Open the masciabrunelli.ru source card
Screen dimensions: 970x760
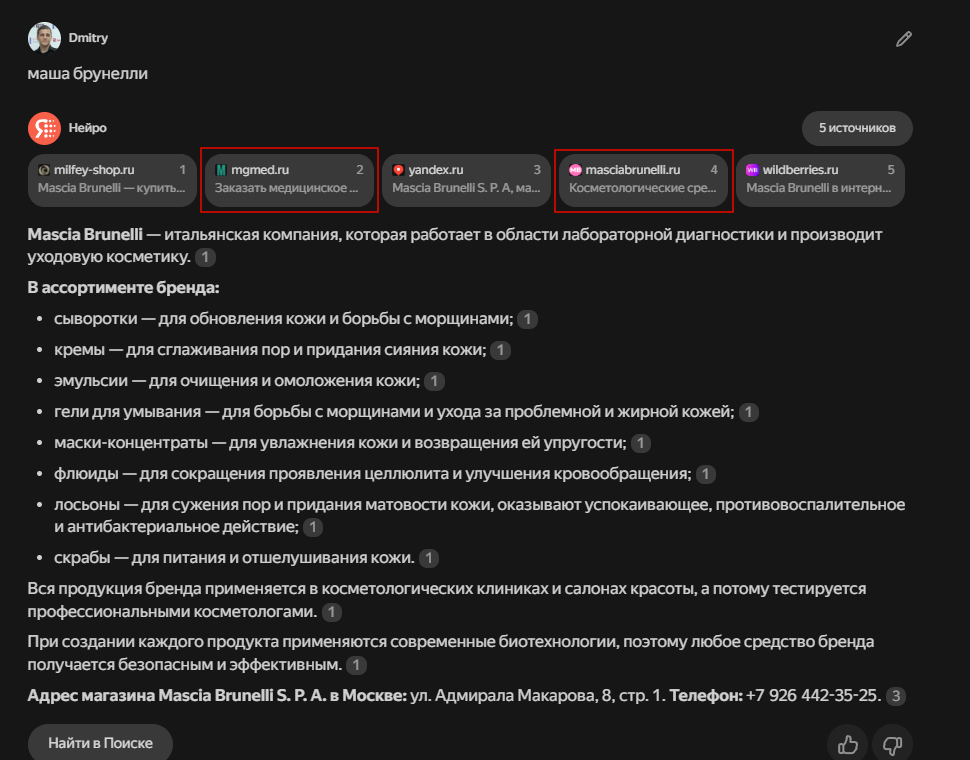pyautogui.click(x=643, y=180)
